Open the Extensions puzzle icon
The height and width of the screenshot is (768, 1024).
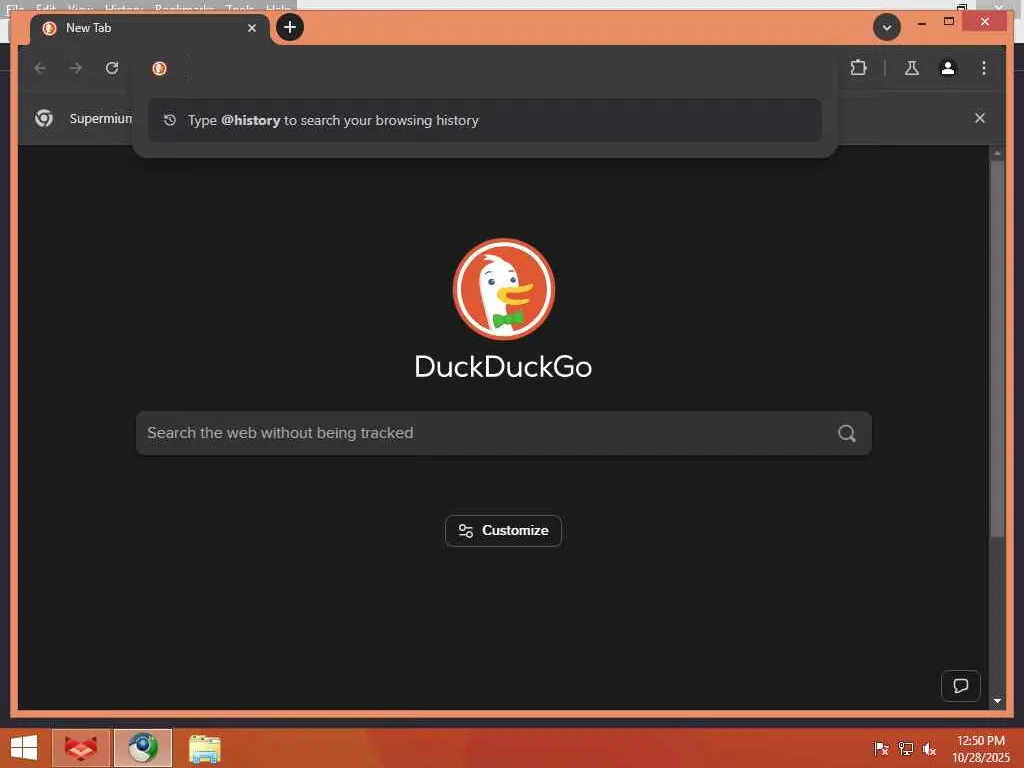(858, 68)
